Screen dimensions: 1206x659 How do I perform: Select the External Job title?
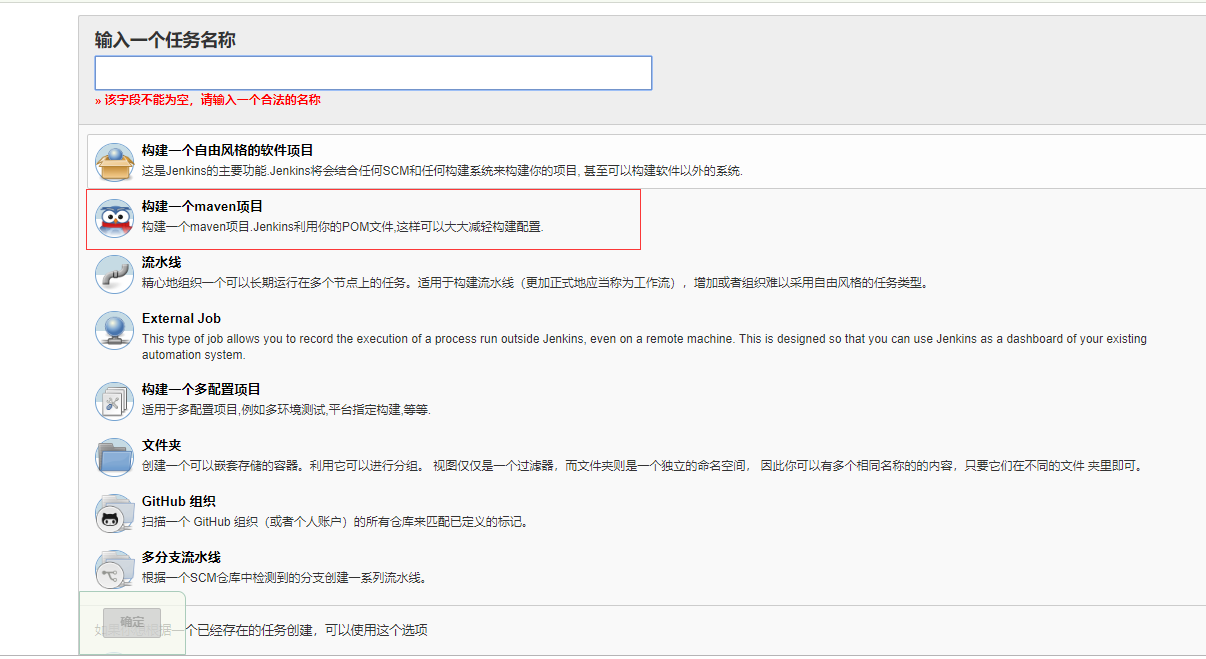(181, 318)
